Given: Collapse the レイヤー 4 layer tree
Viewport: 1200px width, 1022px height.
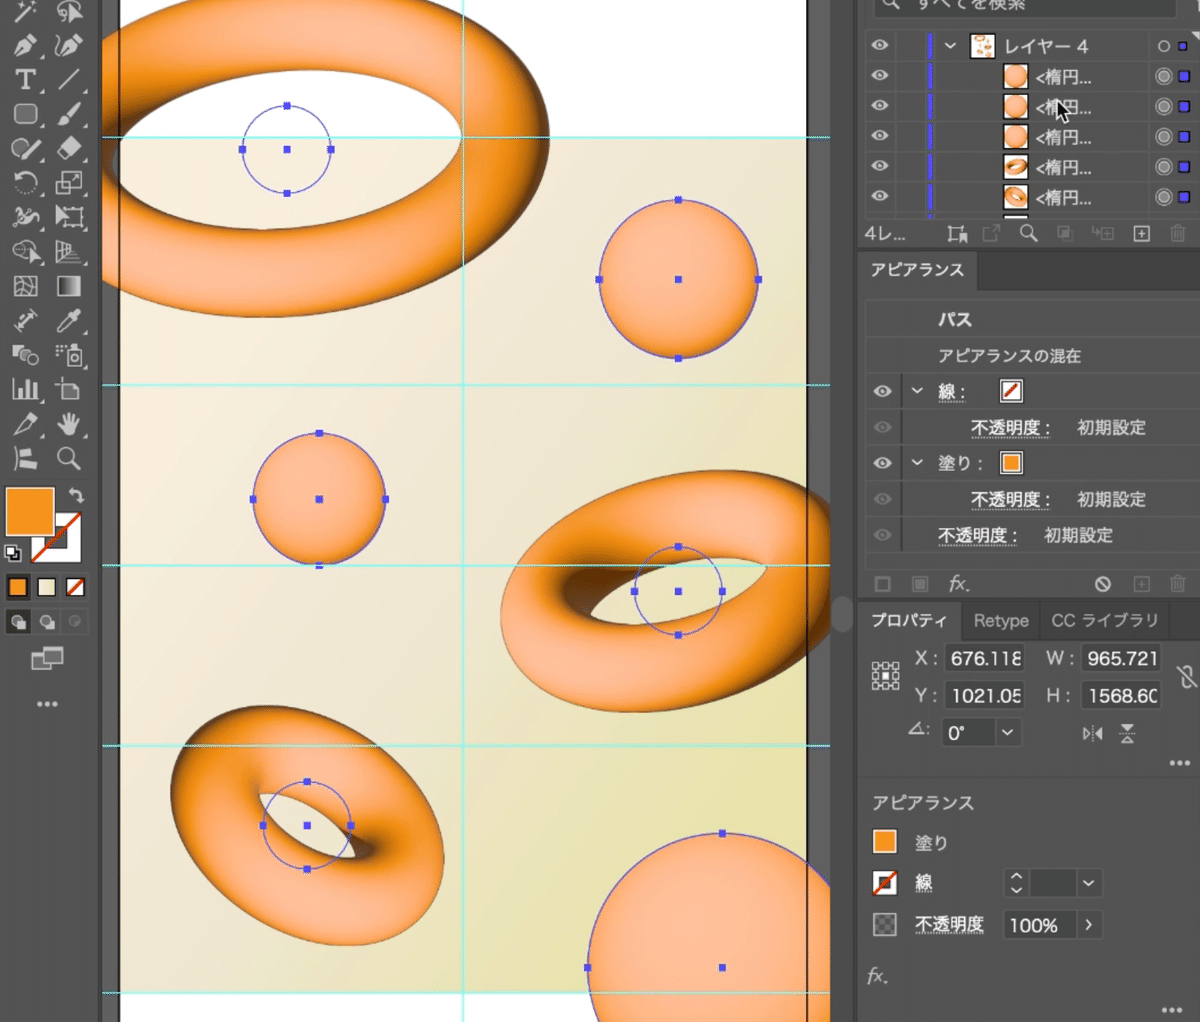Looking at the screenshot, I should [x=950, y=46].
